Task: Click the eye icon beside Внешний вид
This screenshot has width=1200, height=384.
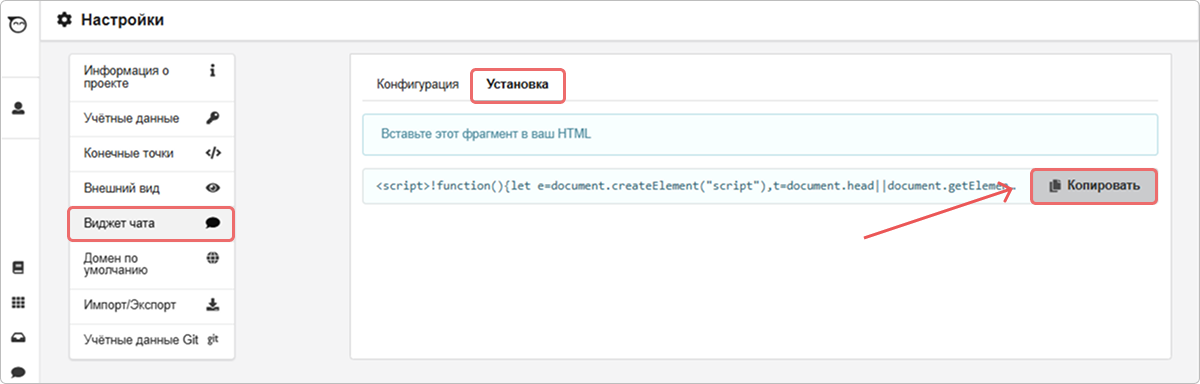Action: [212, 188]
